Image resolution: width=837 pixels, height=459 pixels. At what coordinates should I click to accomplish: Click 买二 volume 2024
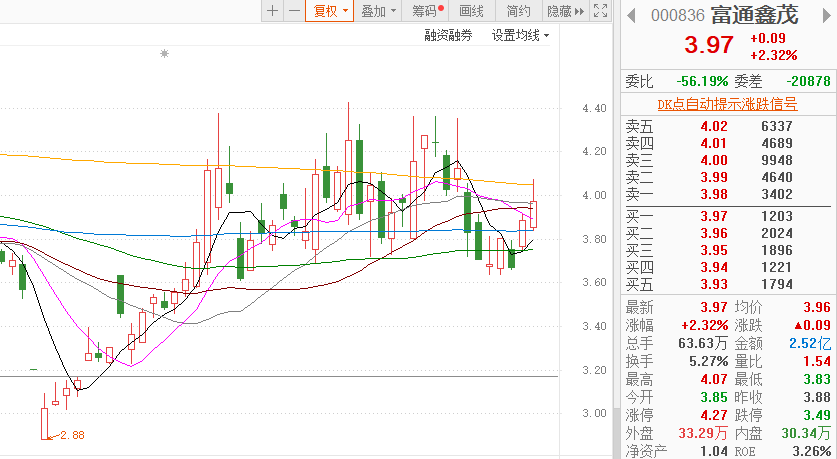point(777,234)
